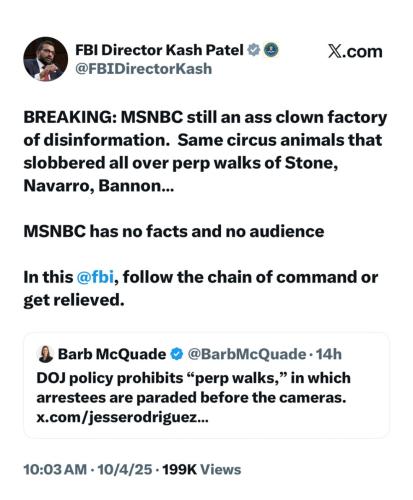
Task: Click the 10/4/25 post date
Action: pos(125,469)
